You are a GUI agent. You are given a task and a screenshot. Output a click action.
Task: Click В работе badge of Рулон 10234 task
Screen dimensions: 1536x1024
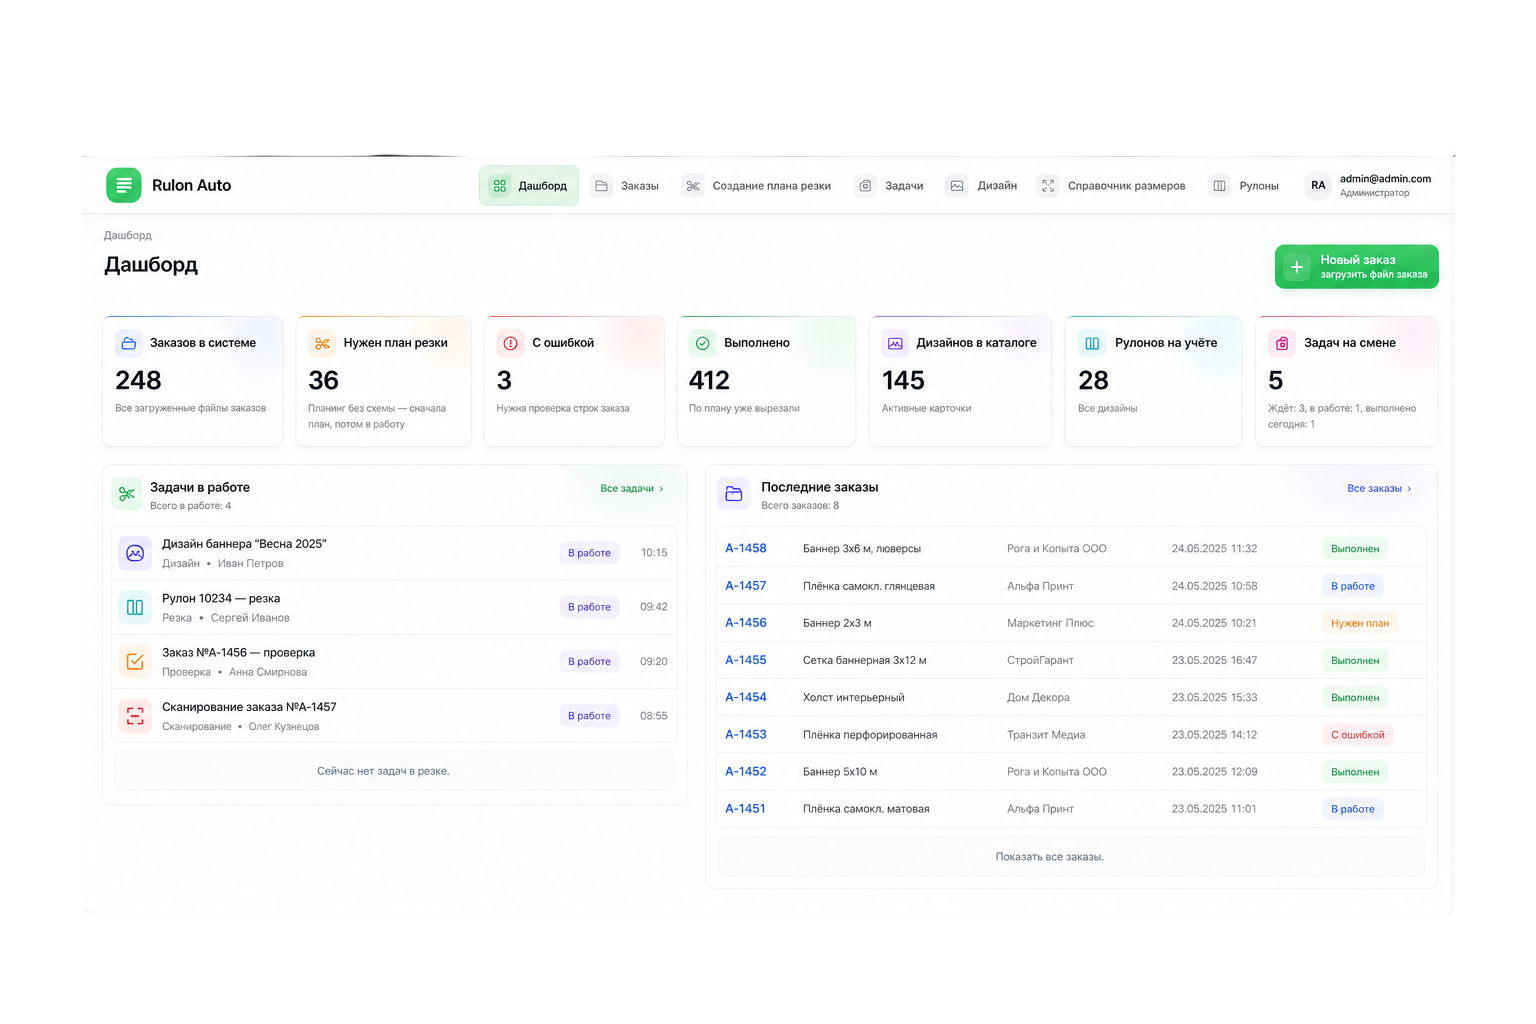[589, 607]
